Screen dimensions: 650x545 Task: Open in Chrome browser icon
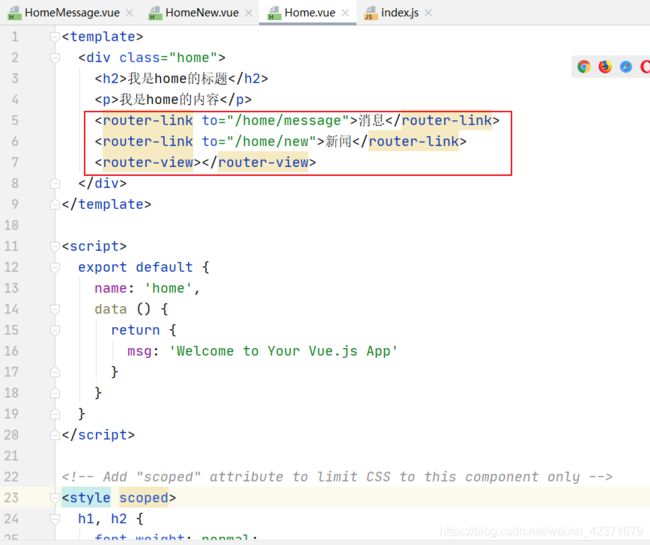584,67
